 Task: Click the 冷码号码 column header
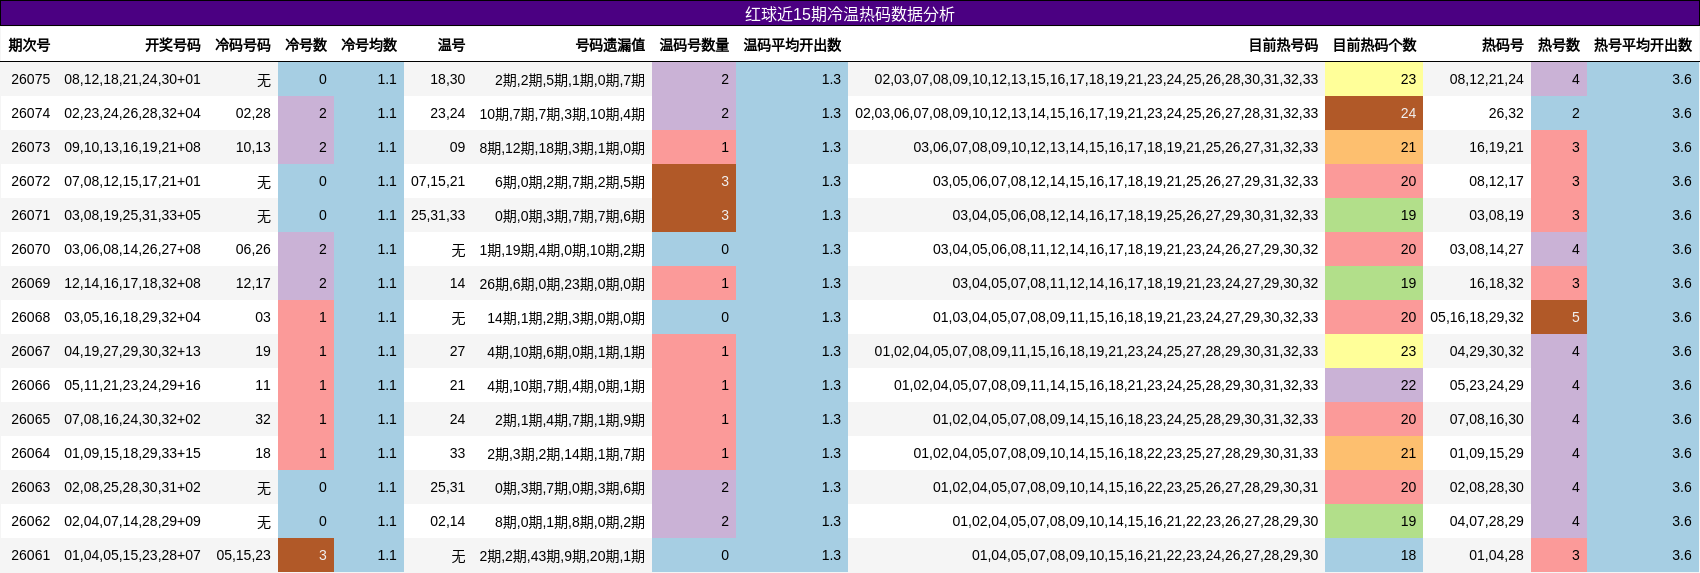click(x=243, y=45)
